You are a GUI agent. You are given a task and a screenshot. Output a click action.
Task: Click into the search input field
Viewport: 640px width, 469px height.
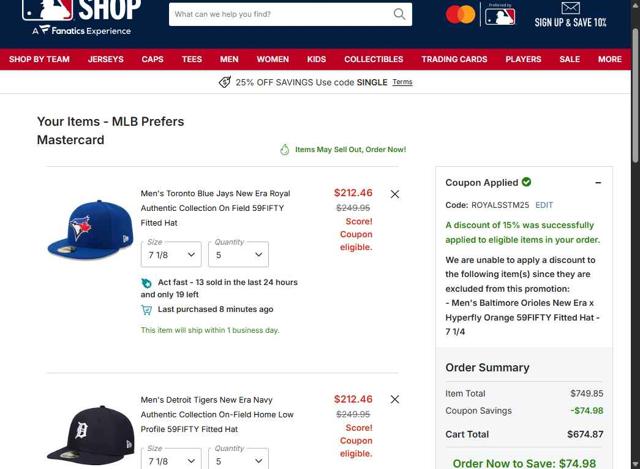pyautogui.click(x=282, y=14)
